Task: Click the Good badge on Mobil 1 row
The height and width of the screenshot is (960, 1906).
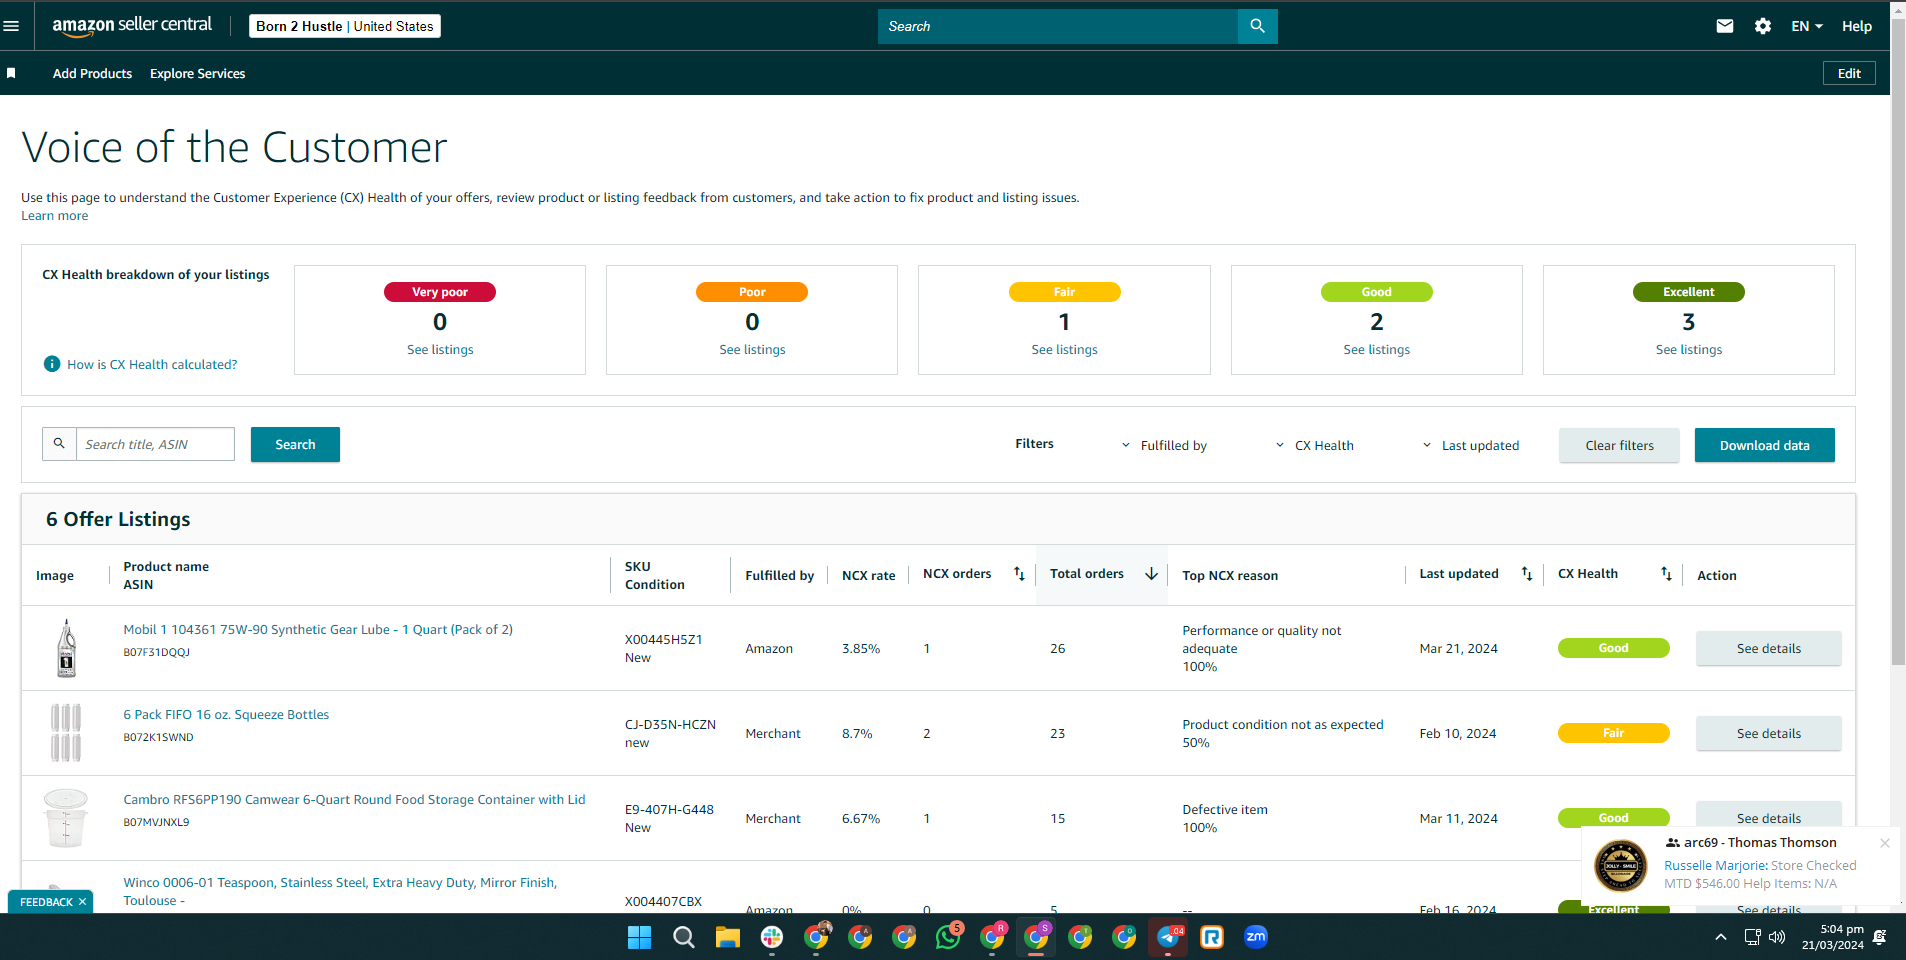Action: (1613, 648)
